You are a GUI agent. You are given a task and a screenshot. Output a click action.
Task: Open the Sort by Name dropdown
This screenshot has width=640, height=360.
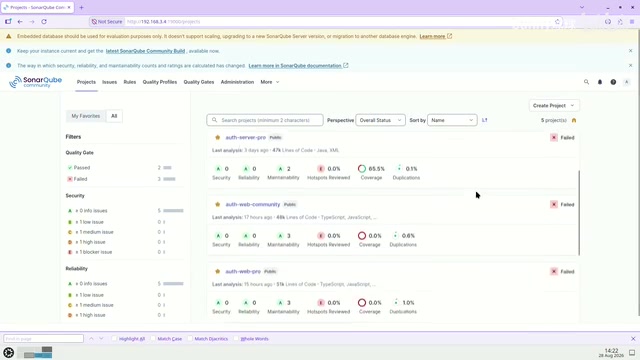click(x=452, y=120)
